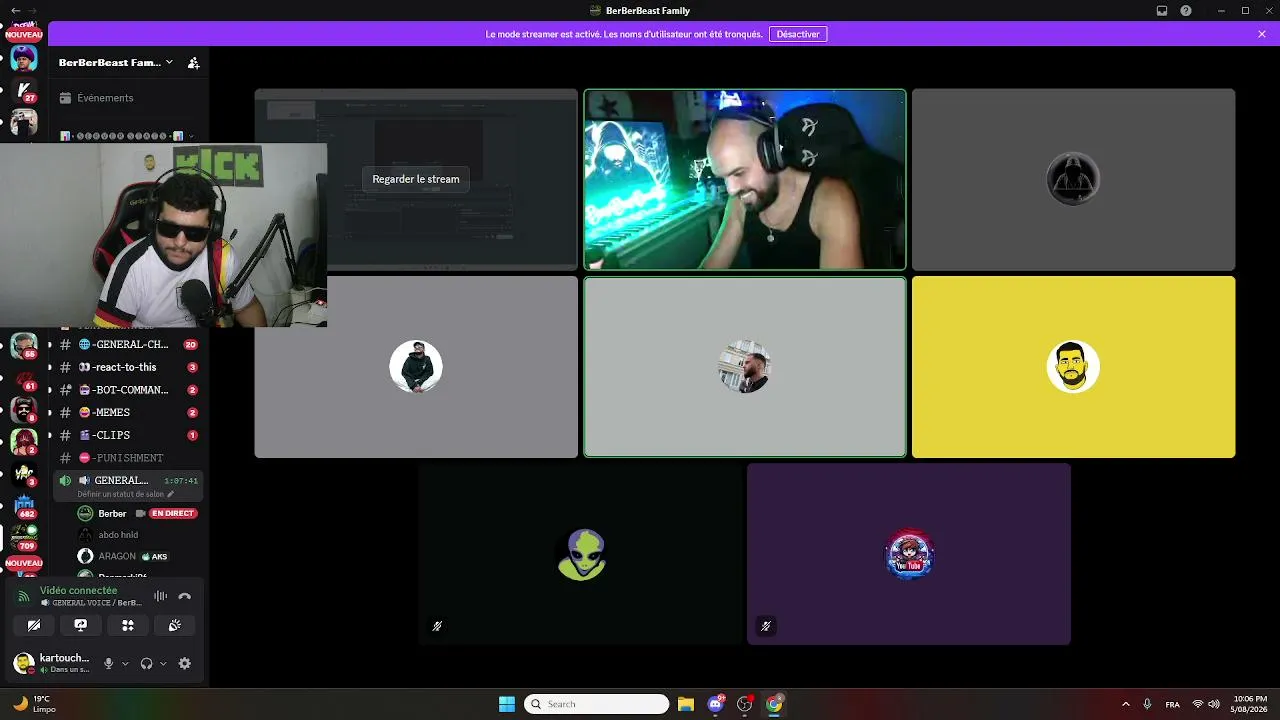The image size is (1280, 720).
Task: Open the -GENERAL-CH... text channel
Action: pyautogui.click(x=129, y=344)
